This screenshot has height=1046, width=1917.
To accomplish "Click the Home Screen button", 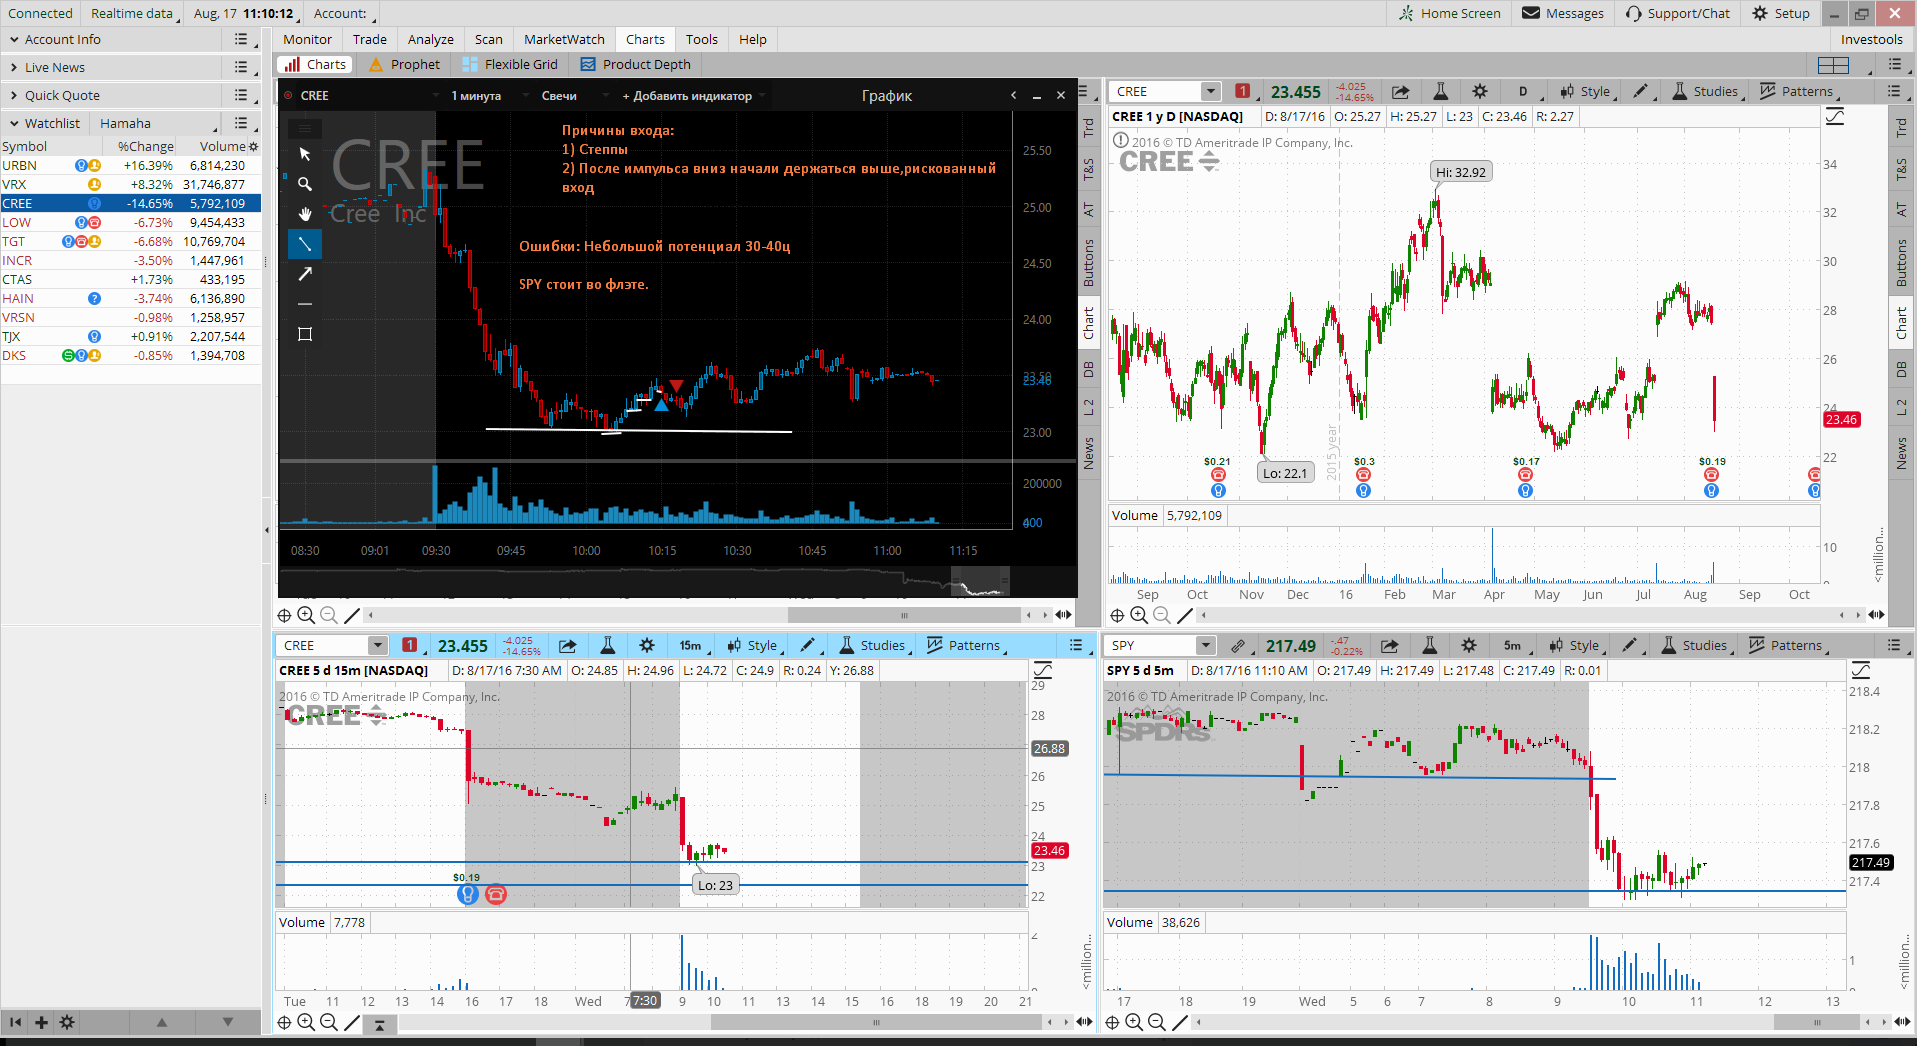I will [1449, 14].
